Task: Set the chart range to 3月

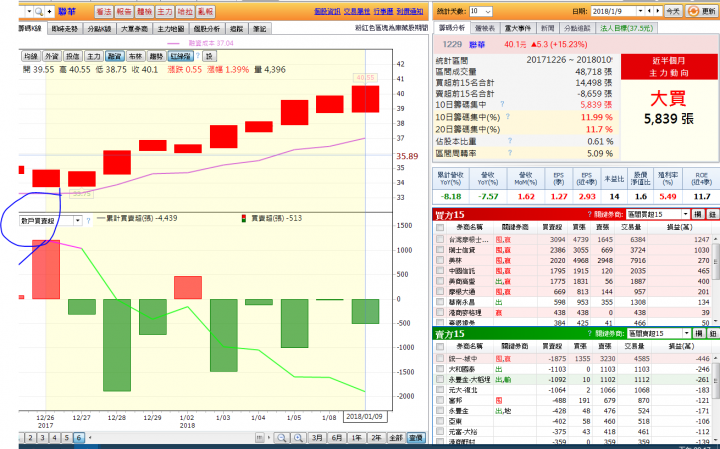Action: click(x=317, y=438)
